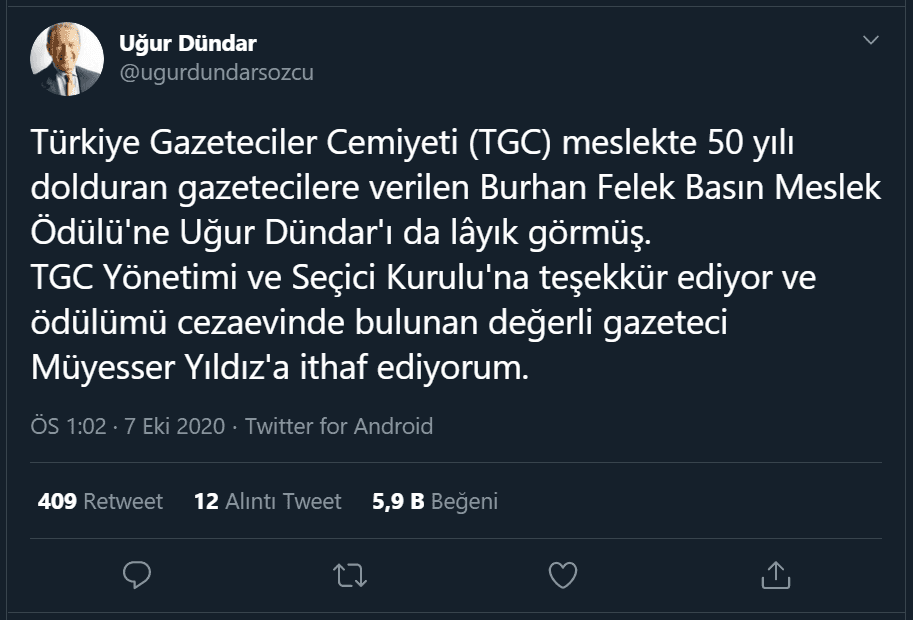The width and height of the screenshot is (913, 620).
Task: Click the Müyesser Yıldız'a ithaf ediyorum line
Action: pyautogui.click(x=280, y=367)
